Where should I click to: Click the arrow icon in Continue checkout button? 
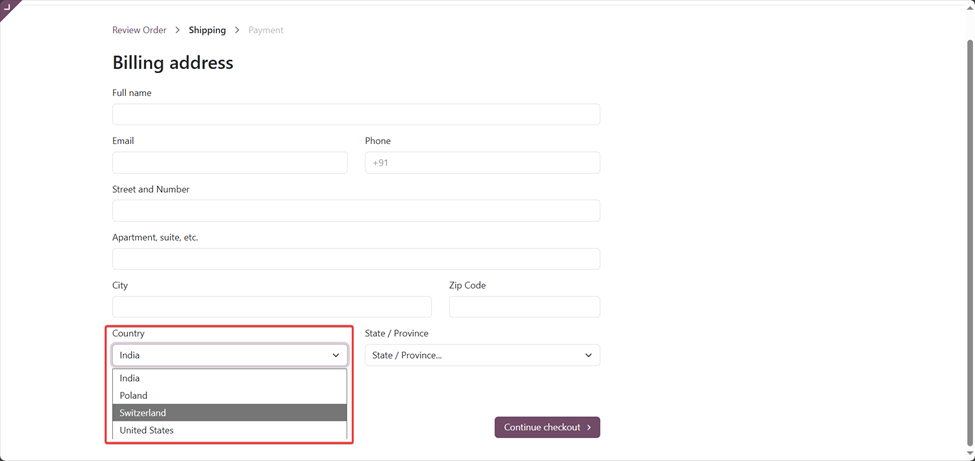coord(589,427)
